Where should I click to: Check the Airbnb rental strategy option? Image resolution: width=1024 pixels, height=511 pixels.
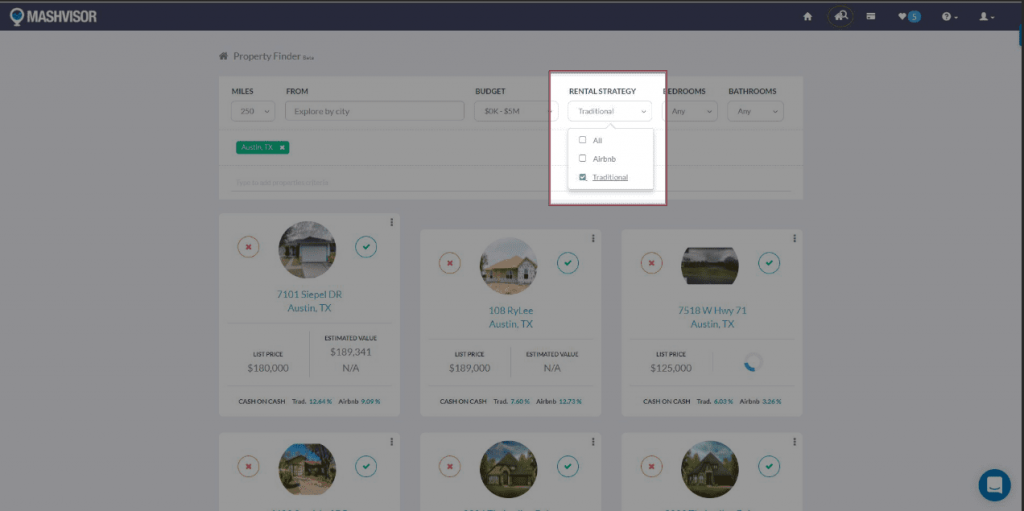click(583, 158)
